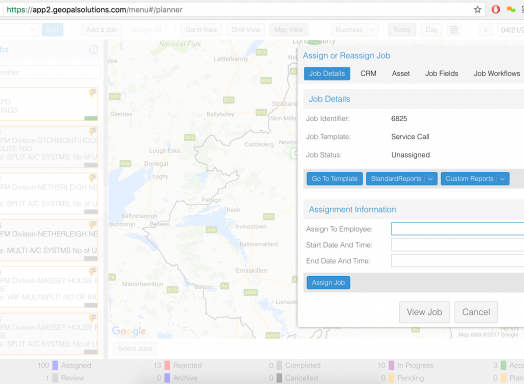Go to previous date arrow
This screenshot has width=524, height=384.
[x=486, y=30]
